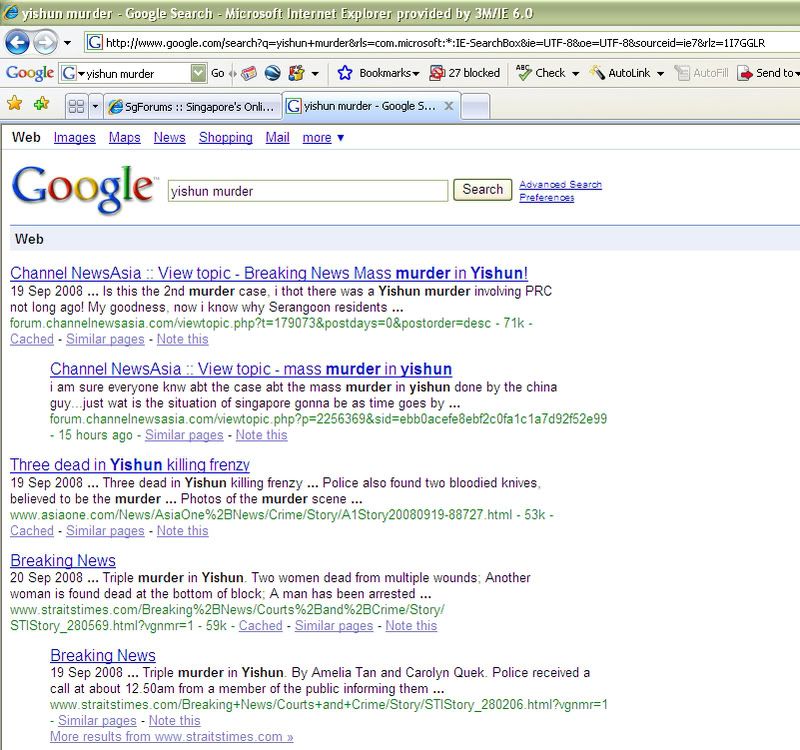This screenshot has width=800, height=750.
Task: Click the Google Search button
Action: click(x=482, y=189)
